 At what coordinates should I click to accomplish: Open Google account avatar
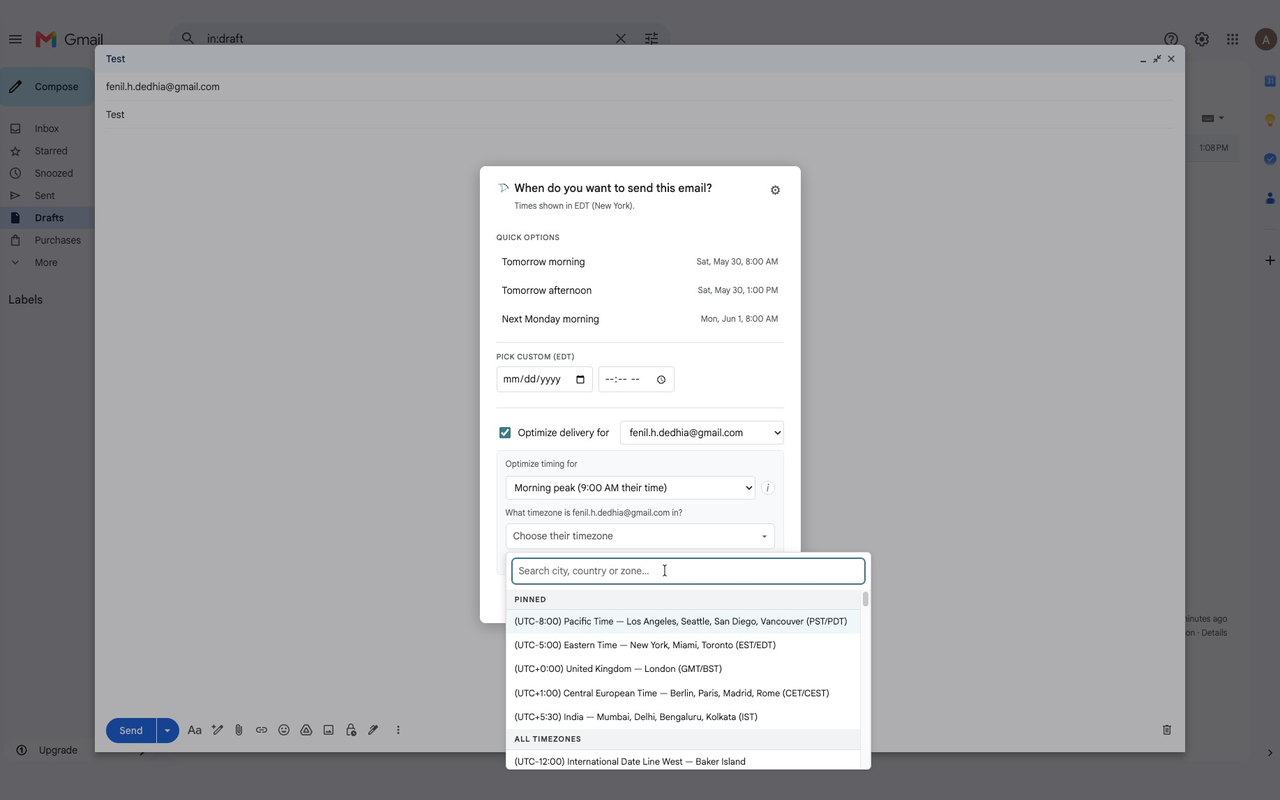[1264, 39]
